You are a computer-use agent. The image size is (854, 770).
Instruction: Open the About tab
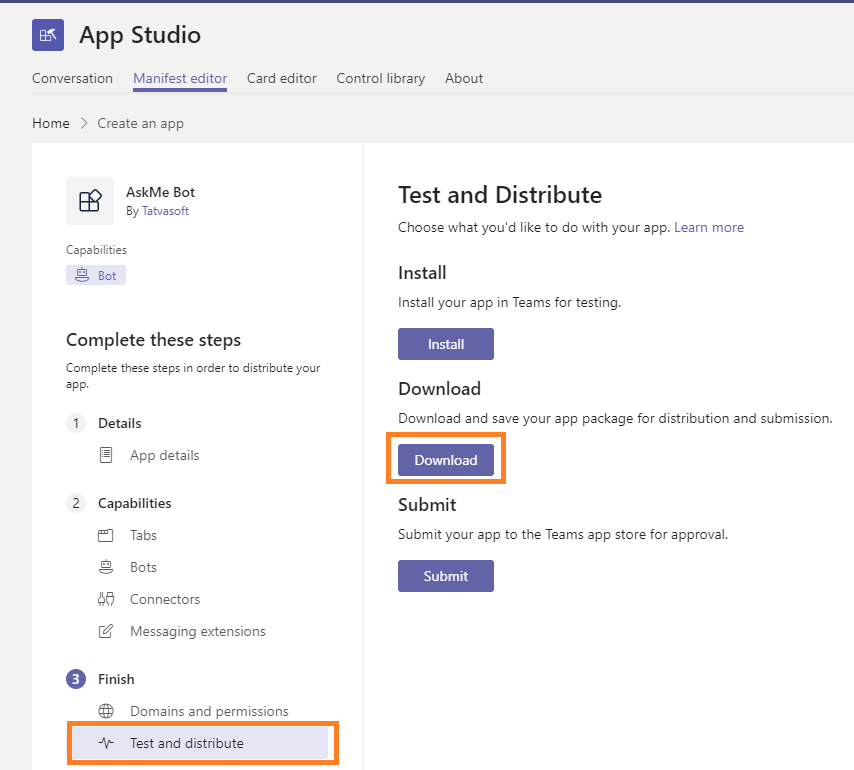coord(464,78)
